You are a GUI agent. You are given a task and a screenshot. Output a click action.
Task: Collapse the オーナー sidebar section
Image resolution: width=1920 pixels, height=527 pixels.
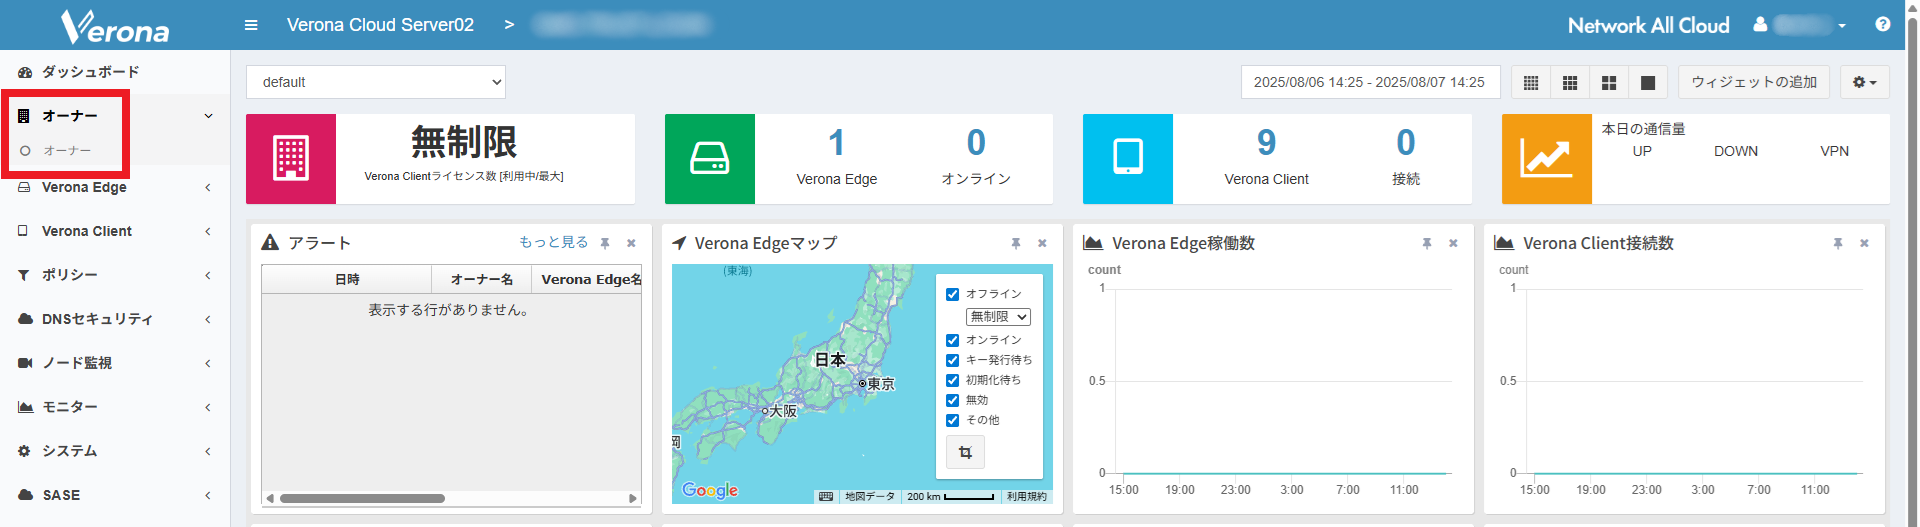[x=115, y=116]
